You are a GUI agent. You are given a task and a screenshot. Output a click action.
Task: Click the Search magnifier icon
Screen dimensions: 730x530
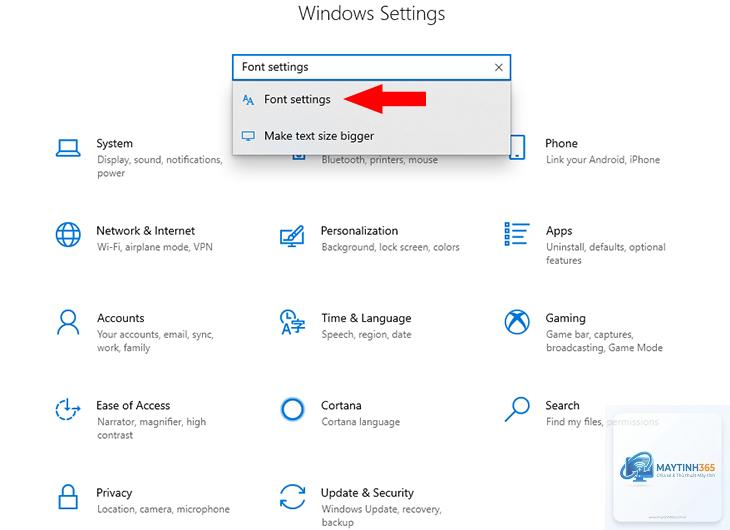(517, 409)
